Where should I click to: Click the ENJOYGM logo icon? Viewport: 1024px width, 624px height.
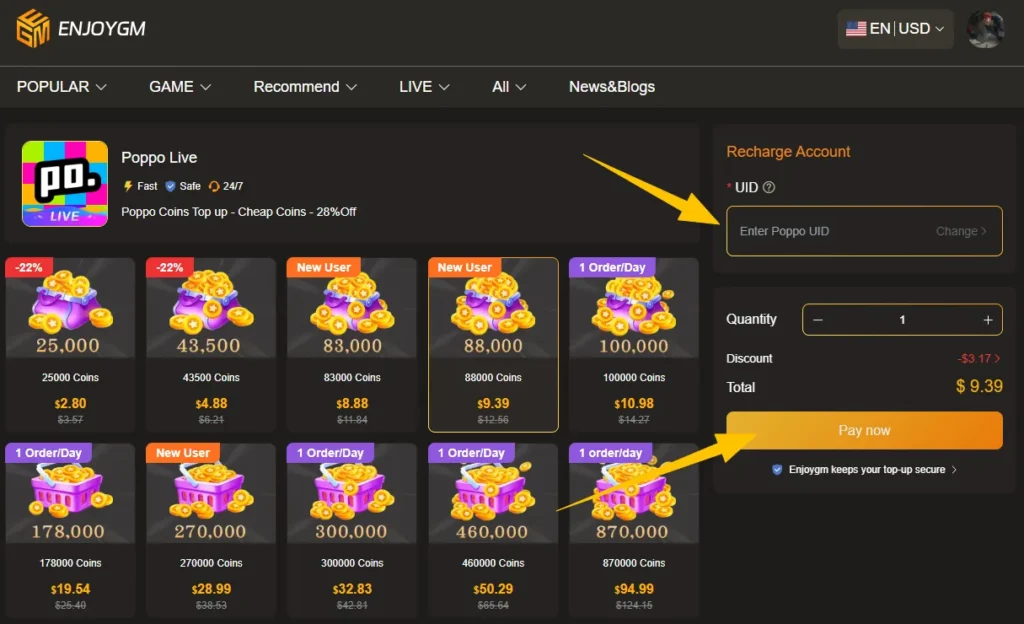(34, 30)
